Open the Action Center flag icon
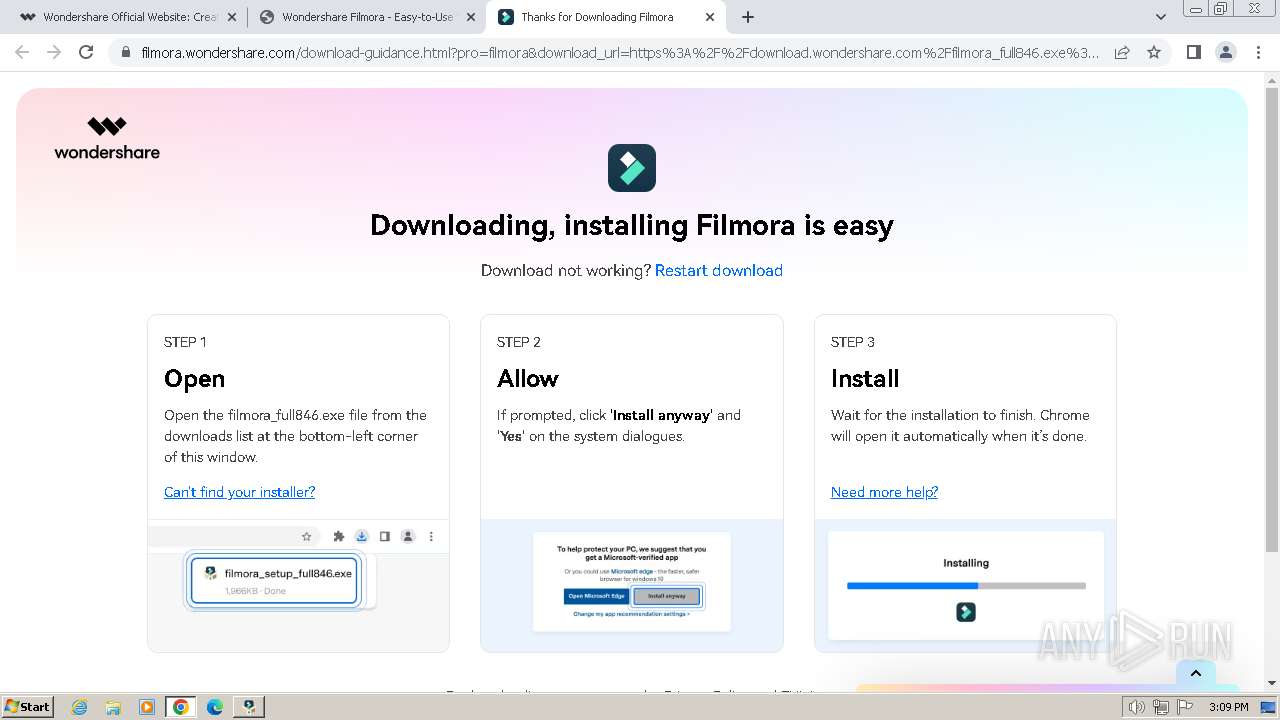Screen dimensions: 1280x720 [x=1185, y=707]
